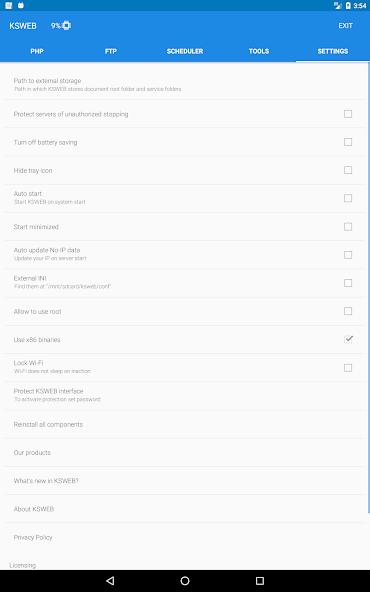Image resolution: width=370 pixels, height=592 pixels.
Task: Switch to the PHP tab
Action: pos(37,51)
